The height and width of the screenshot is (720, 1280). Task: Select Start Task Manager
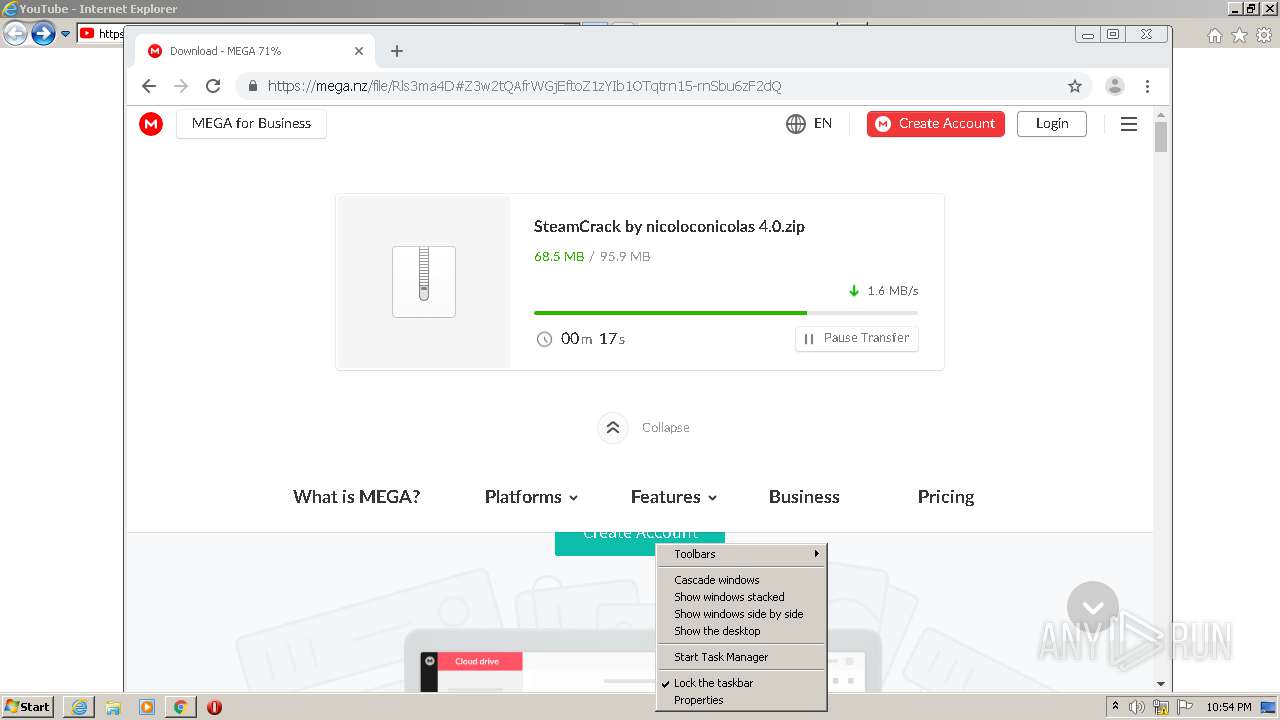pyautogui.click(x=741, y=657)
